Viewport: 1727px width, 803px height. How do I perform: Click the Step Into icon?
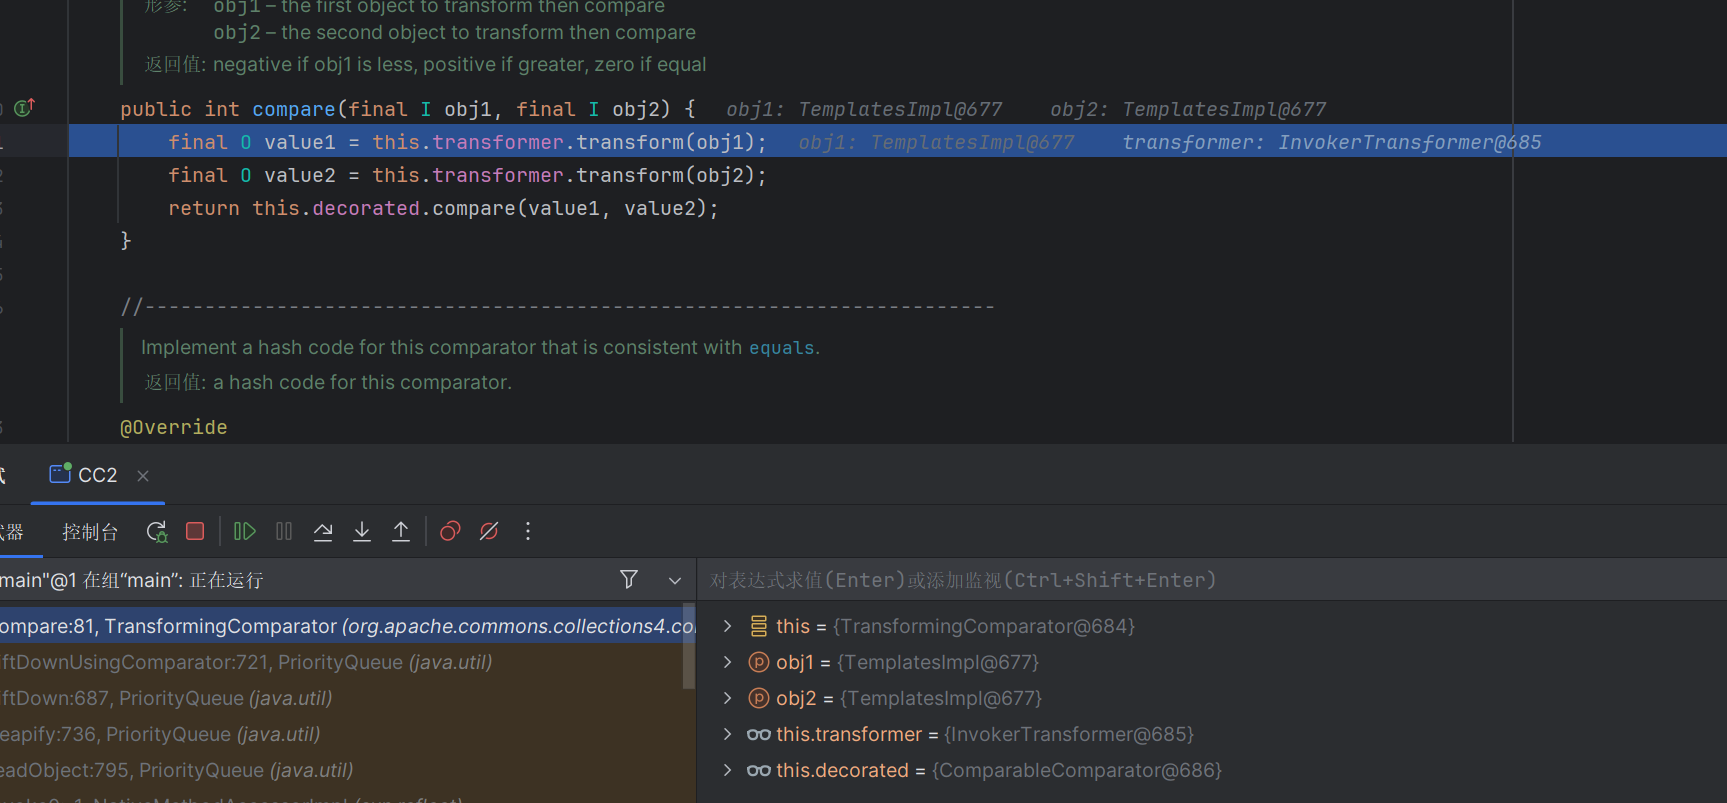[x=362, y=531]
